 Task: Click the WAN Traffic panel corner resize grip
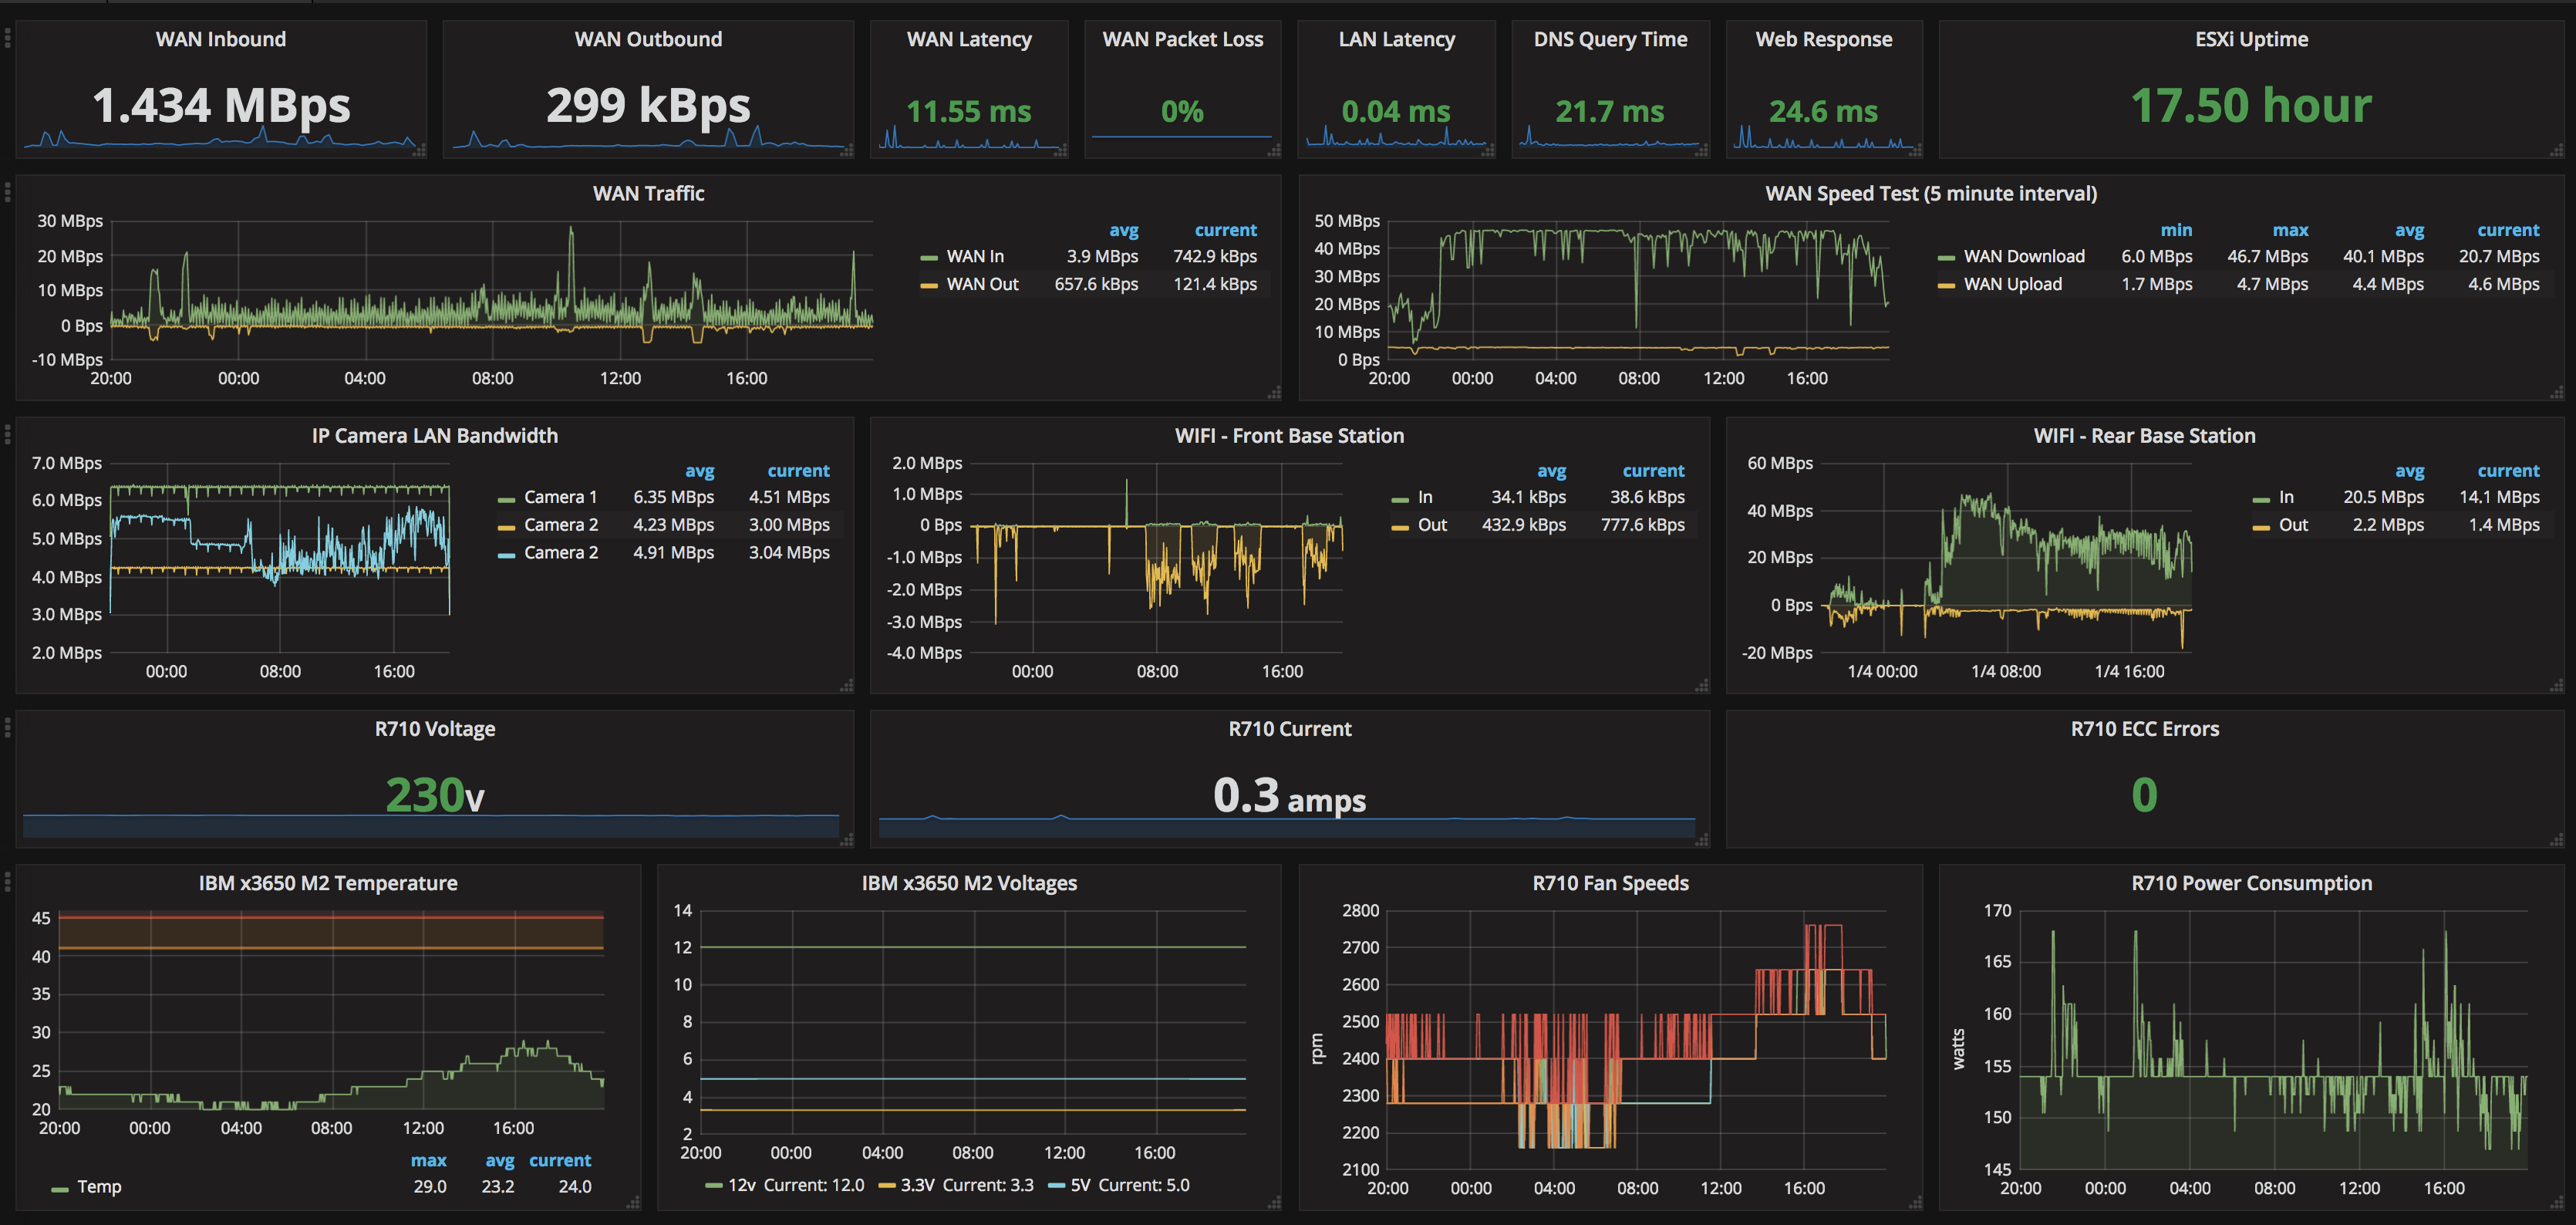tap(1274, 393)
